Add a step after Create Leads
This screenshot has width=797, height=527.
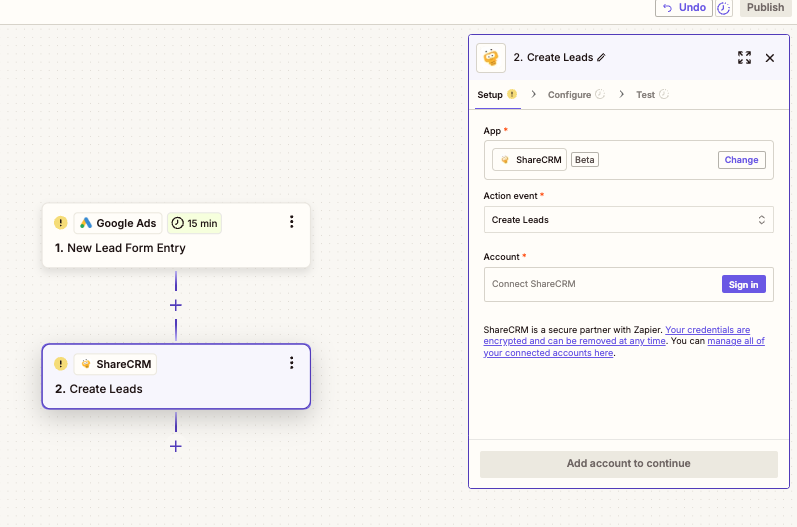click(x=176, y=446)
